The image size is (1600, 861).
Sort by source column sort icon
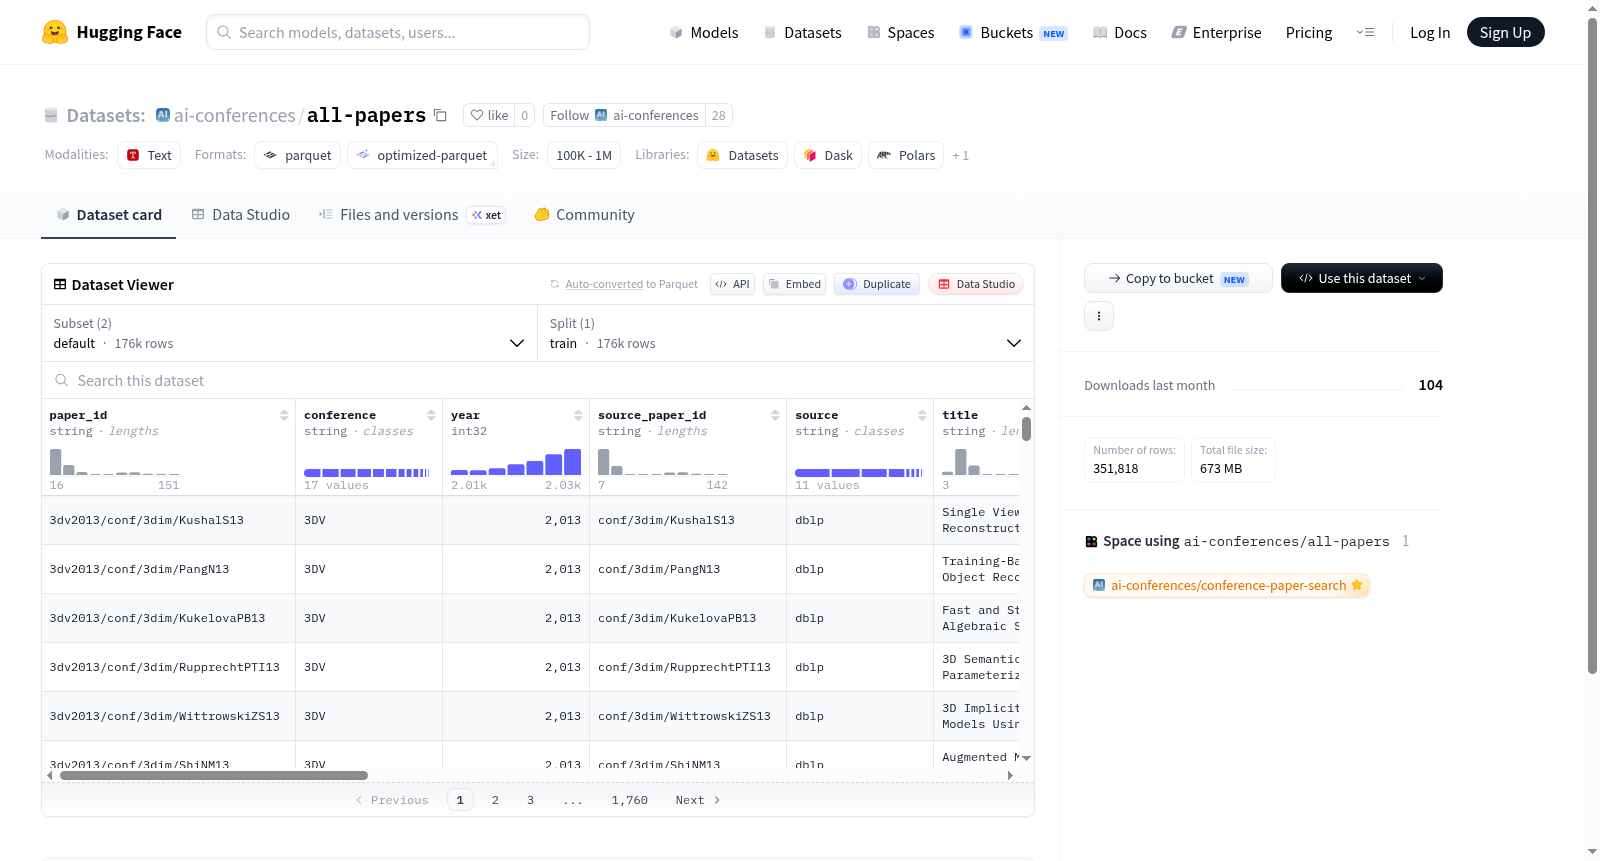pyautogui.click(x=922, y=415)
